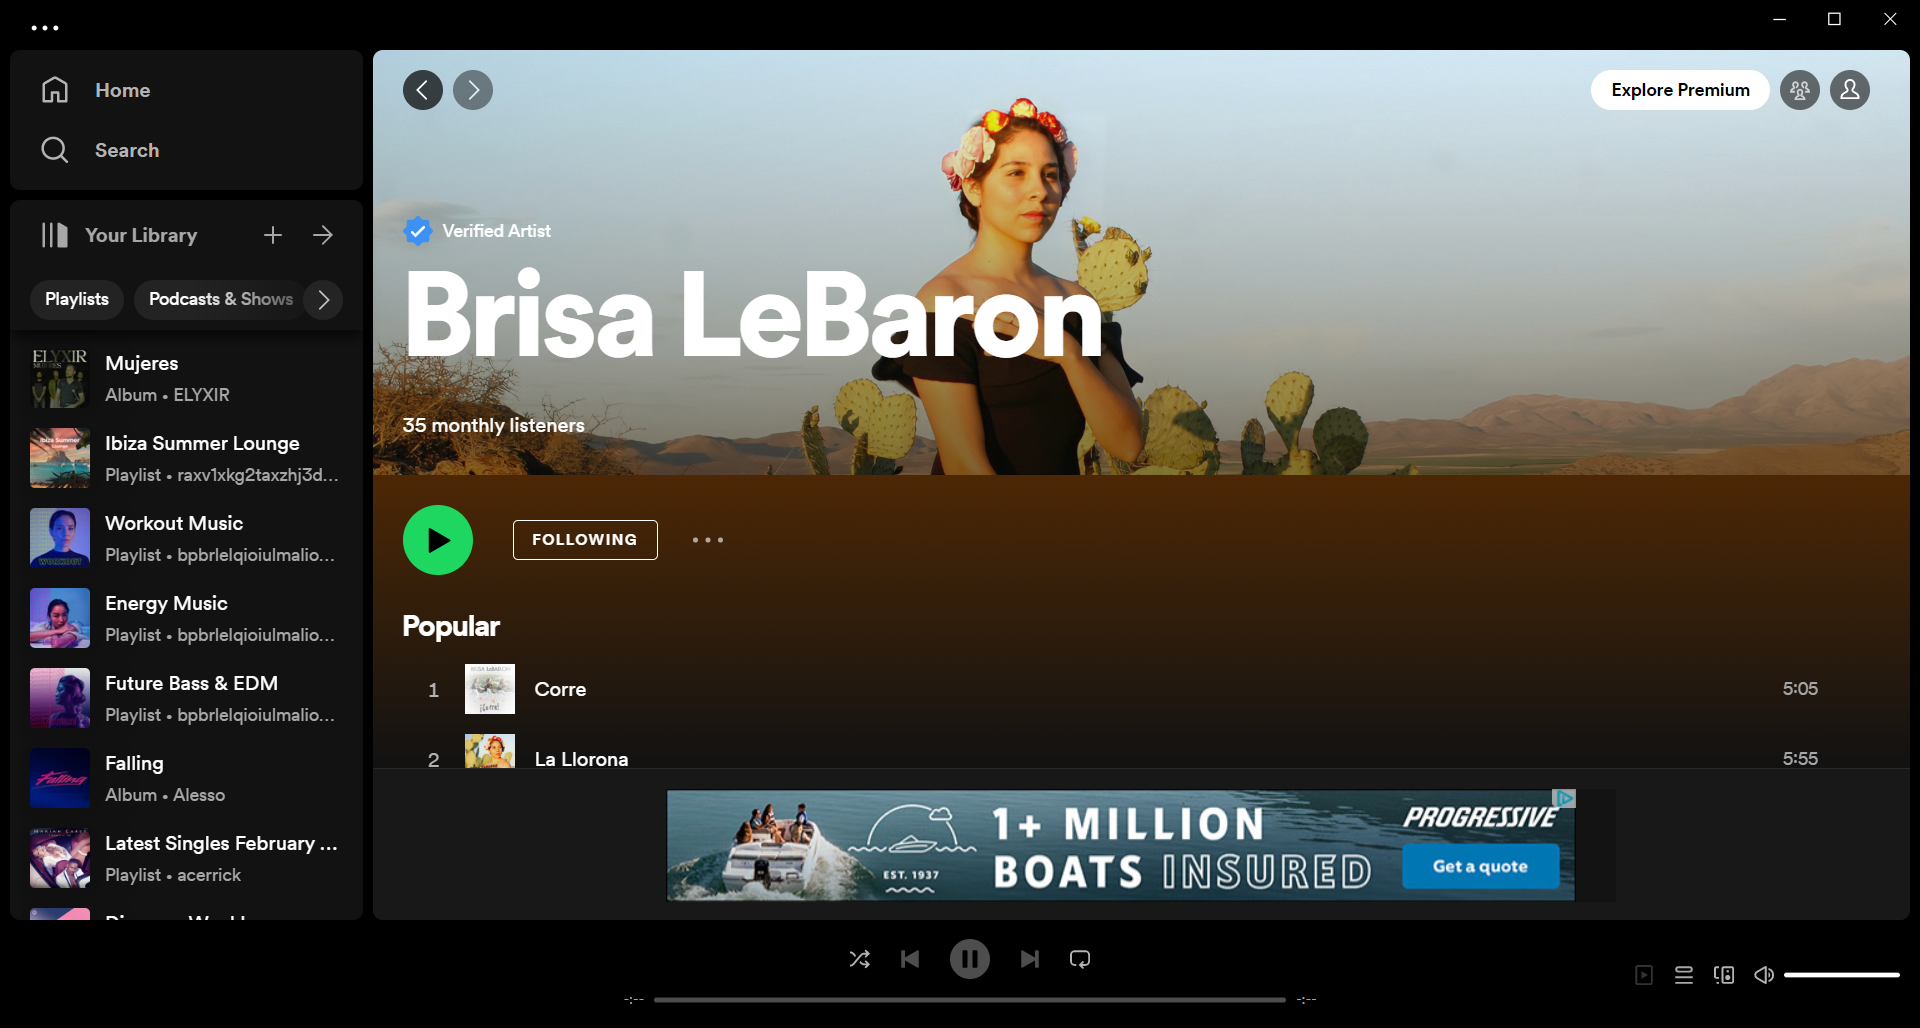
Task: Open the Friend Activity icon
Action: 1799,90
